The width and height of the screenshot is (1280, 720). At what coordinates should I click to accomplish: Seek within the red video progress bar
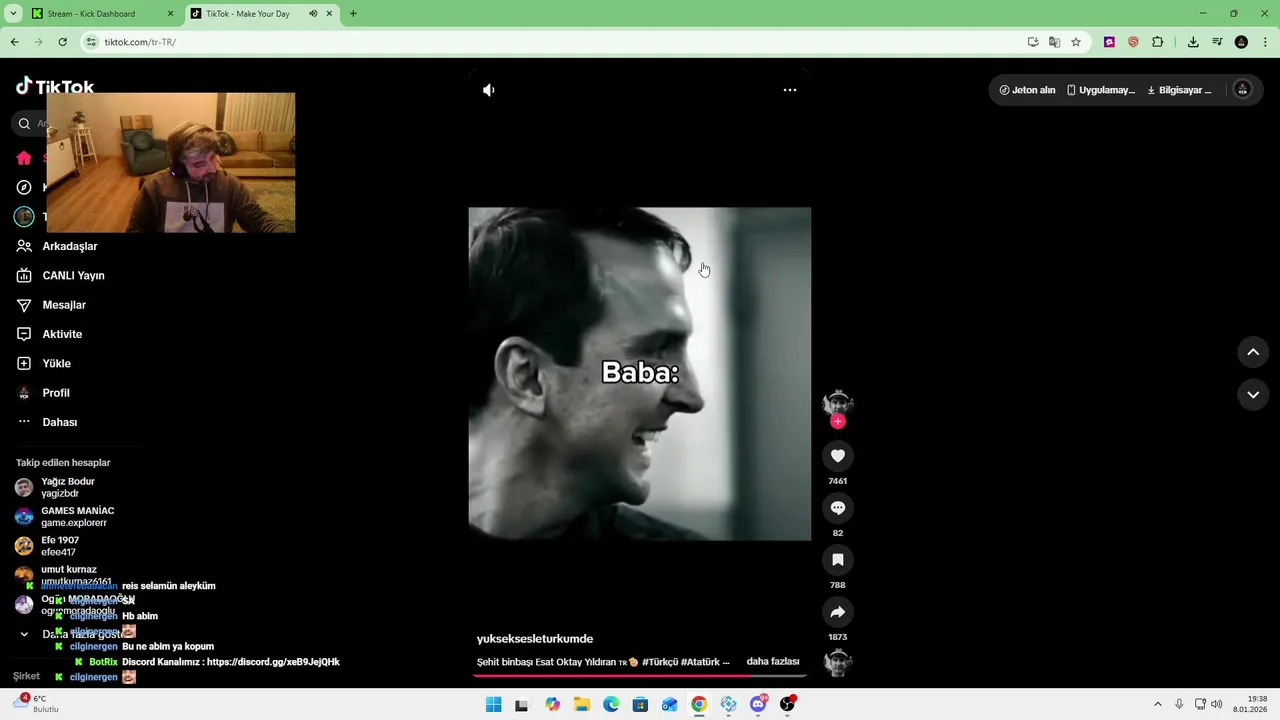(640, 676)
